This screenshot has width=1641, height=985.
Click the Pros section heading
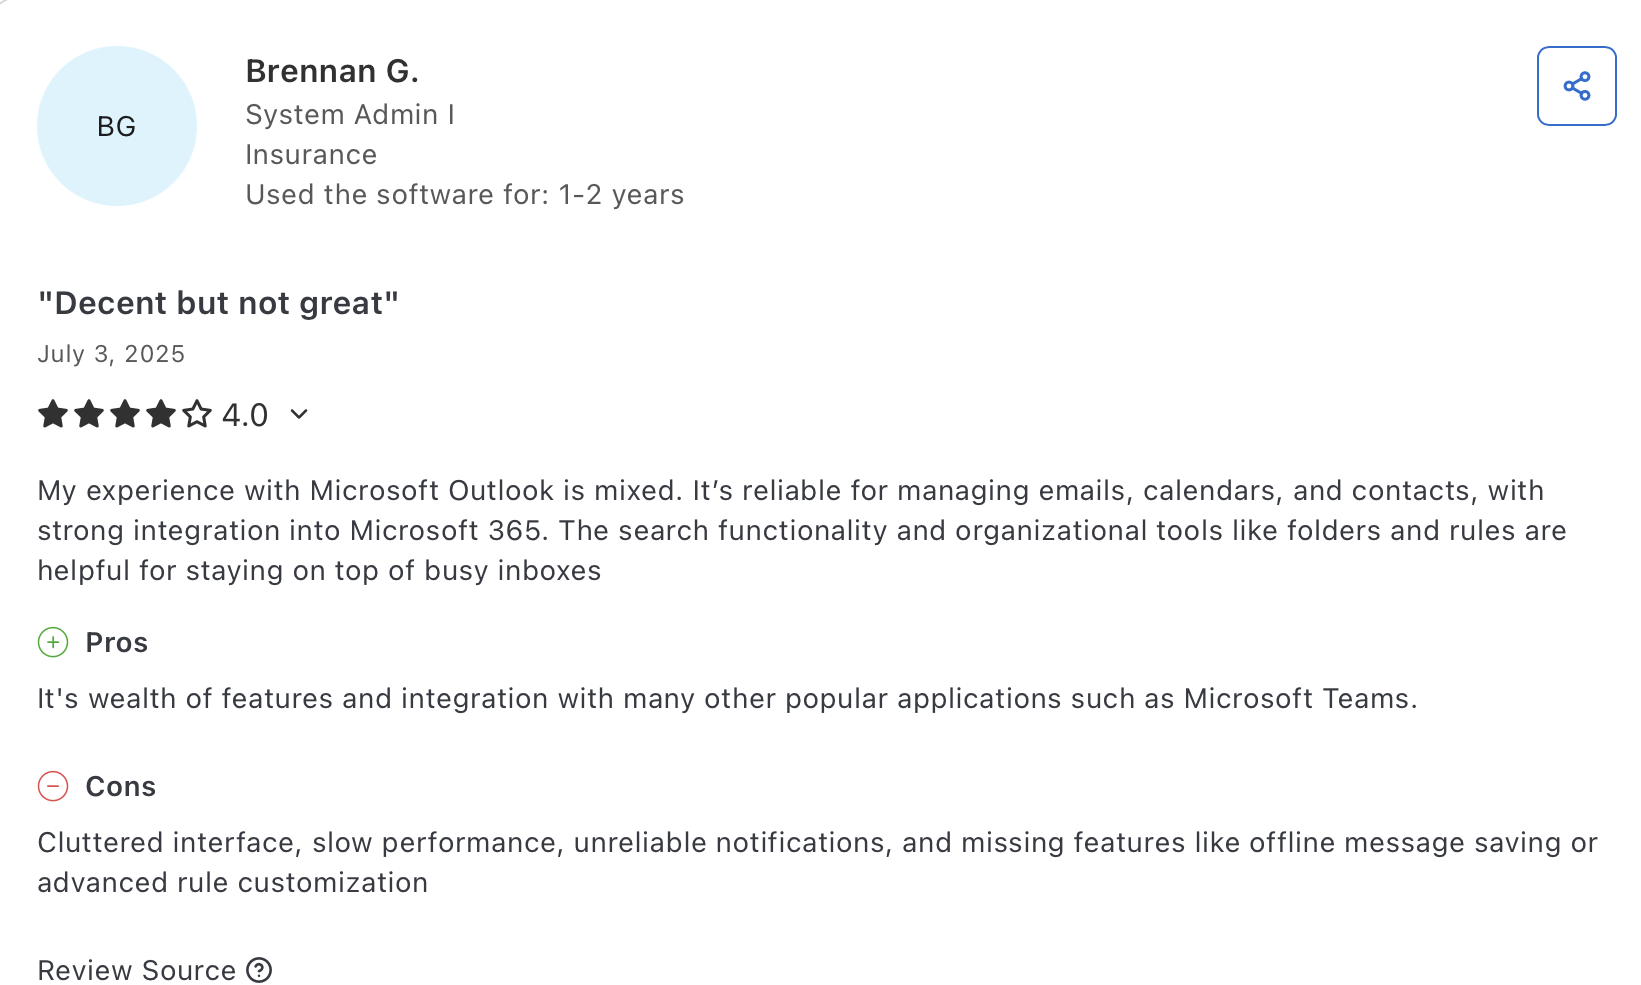117,642
